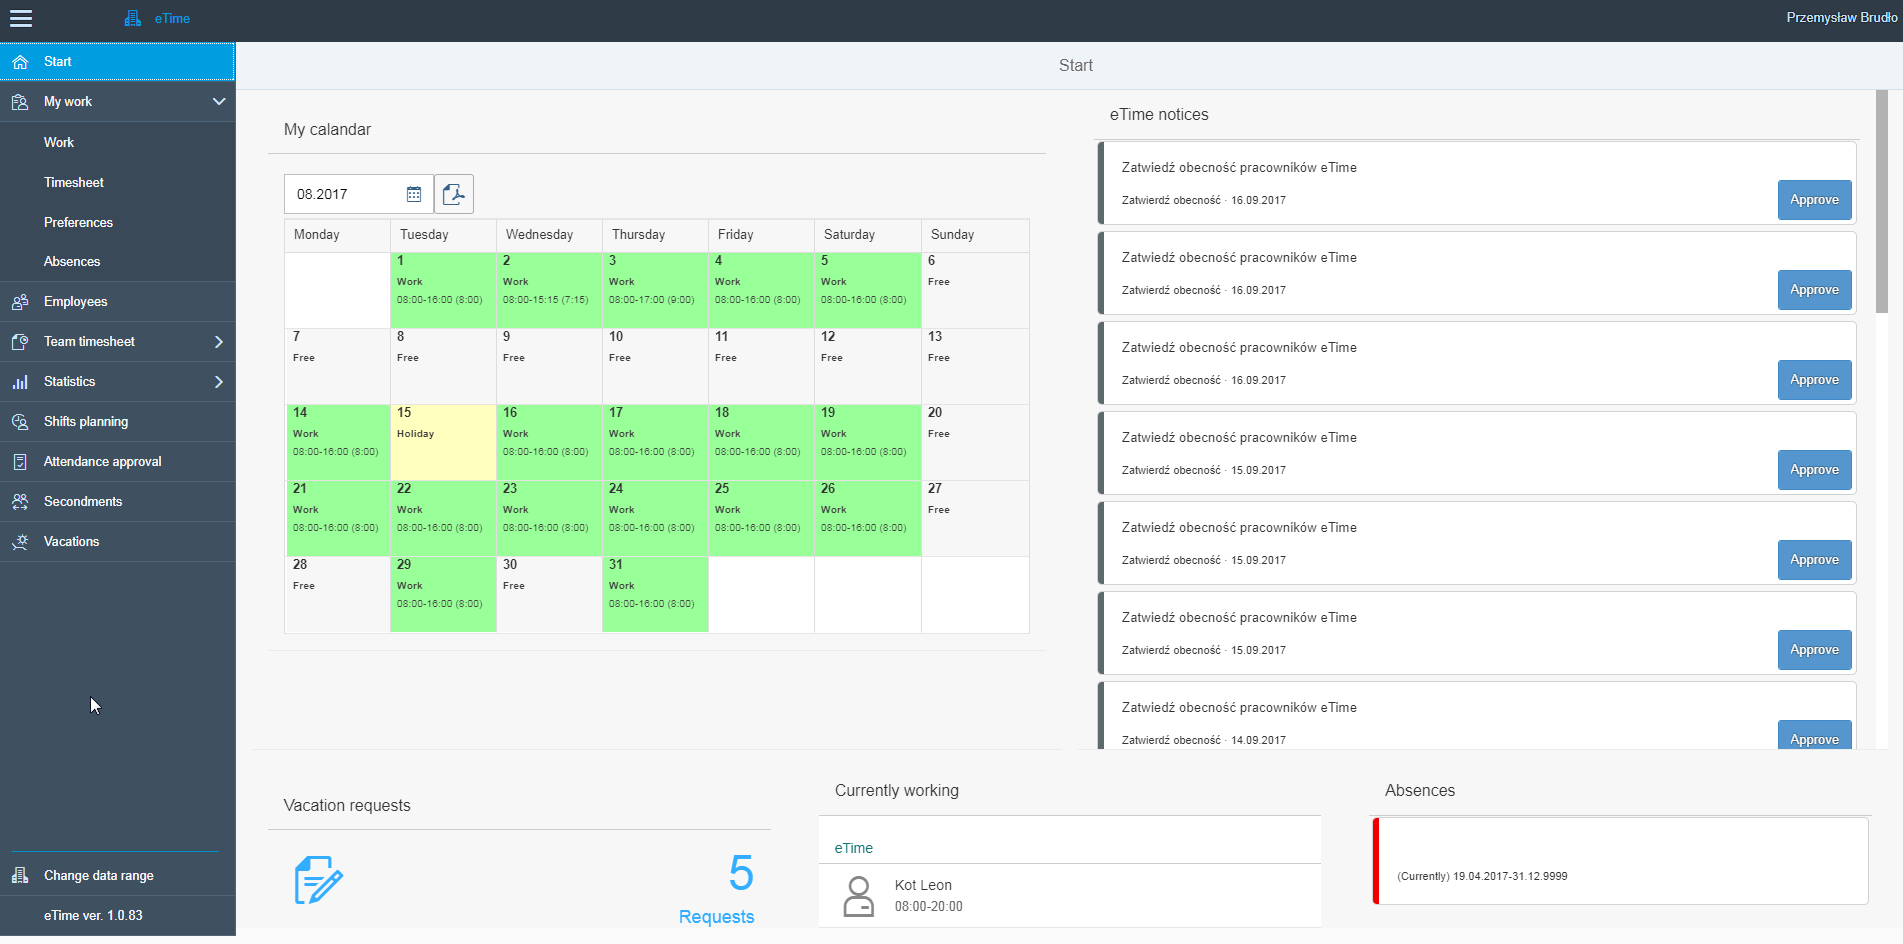Open Attendance approval in sidebar
The width and height of the screenshot is (1903, 944).
tap(102, 461)
